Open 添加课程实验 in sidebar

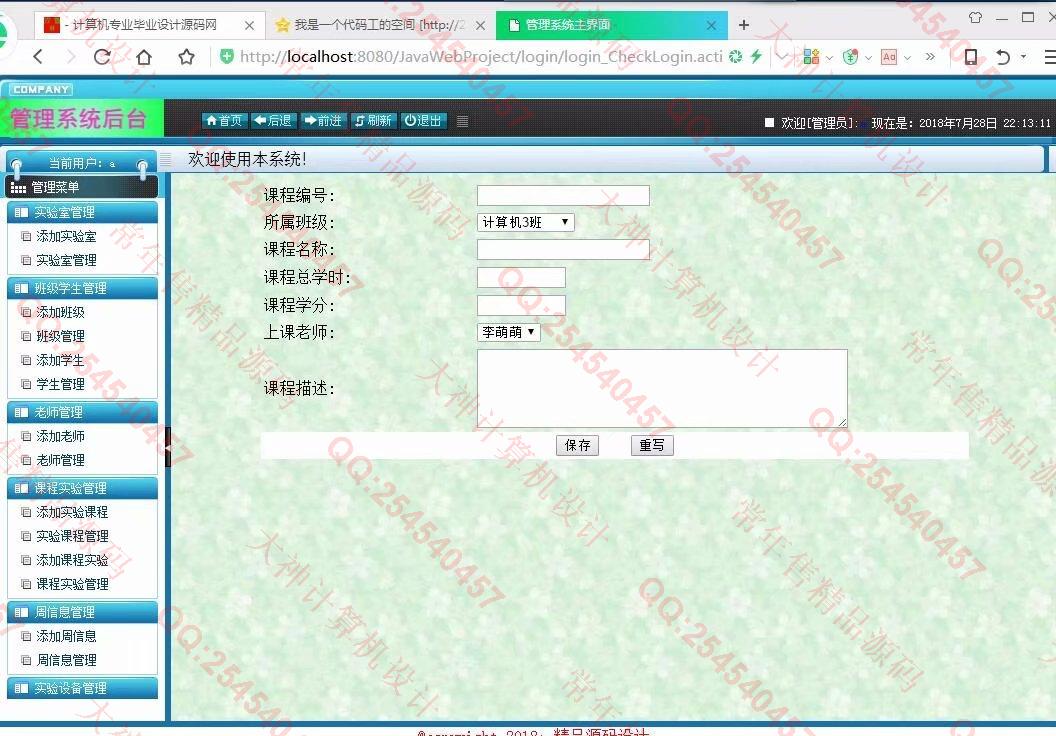72,560
